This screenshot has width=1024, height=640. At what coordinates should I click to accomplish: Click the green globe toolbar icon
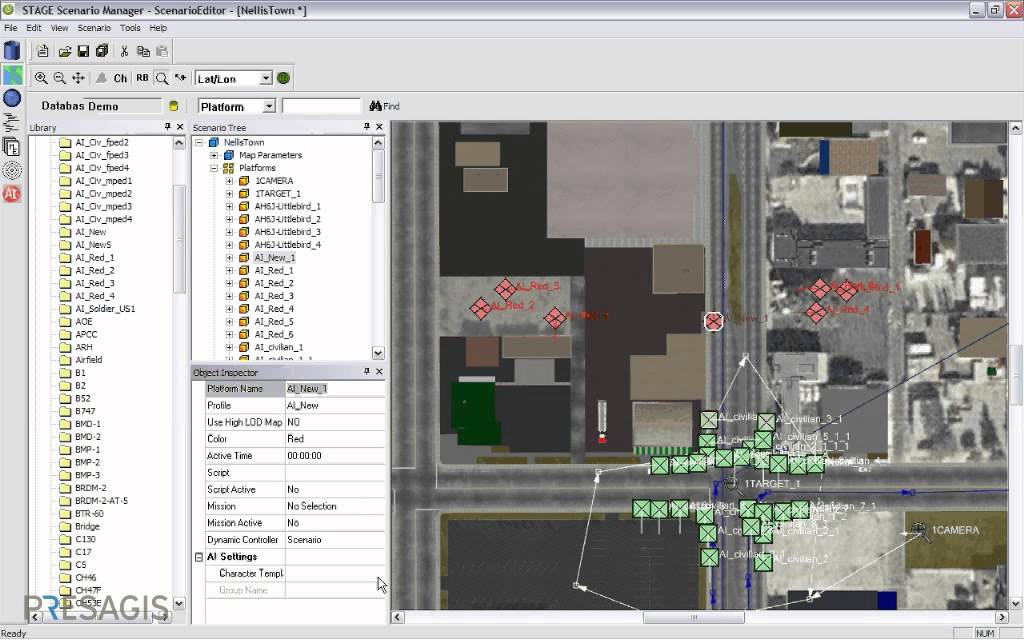[x=283, y=78]
